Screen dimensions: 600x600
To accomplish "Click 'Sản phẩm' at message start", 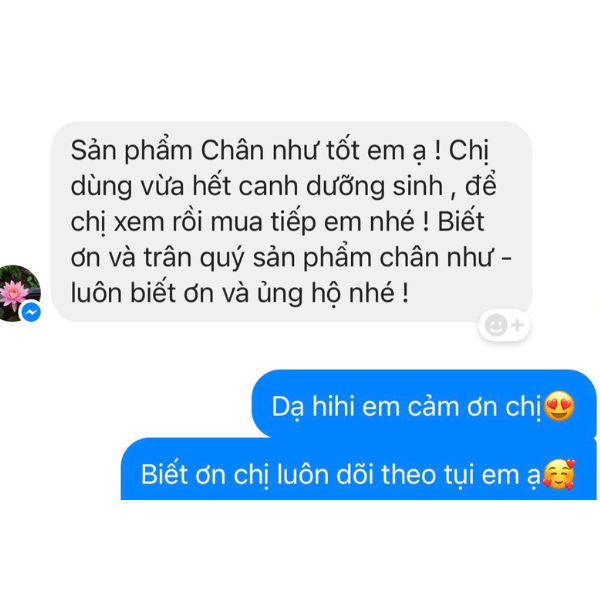I will tap(132, 152).
